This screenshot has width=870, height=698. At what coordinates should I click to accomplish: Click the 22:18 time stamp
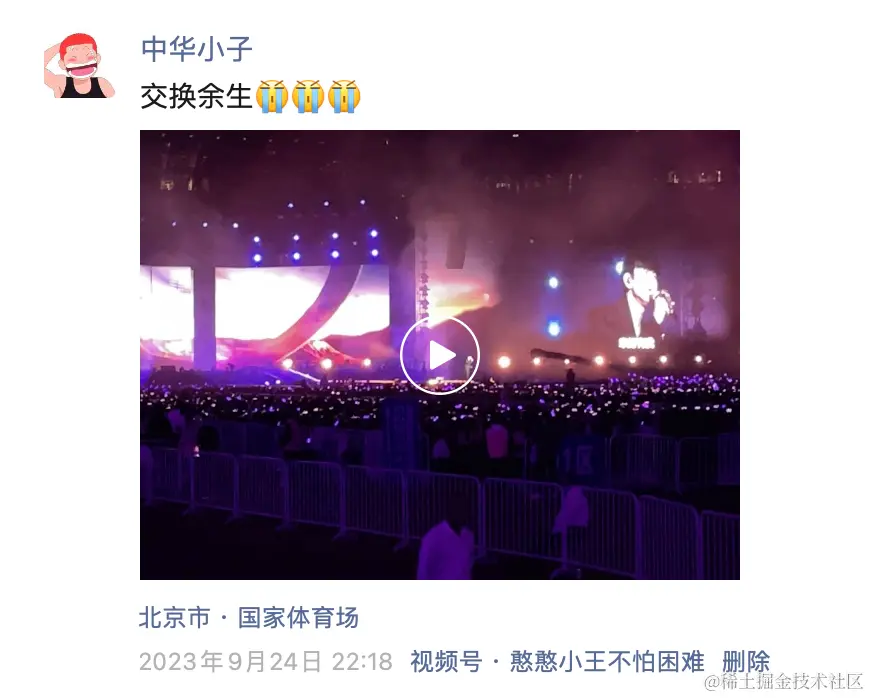click(362, 661)
